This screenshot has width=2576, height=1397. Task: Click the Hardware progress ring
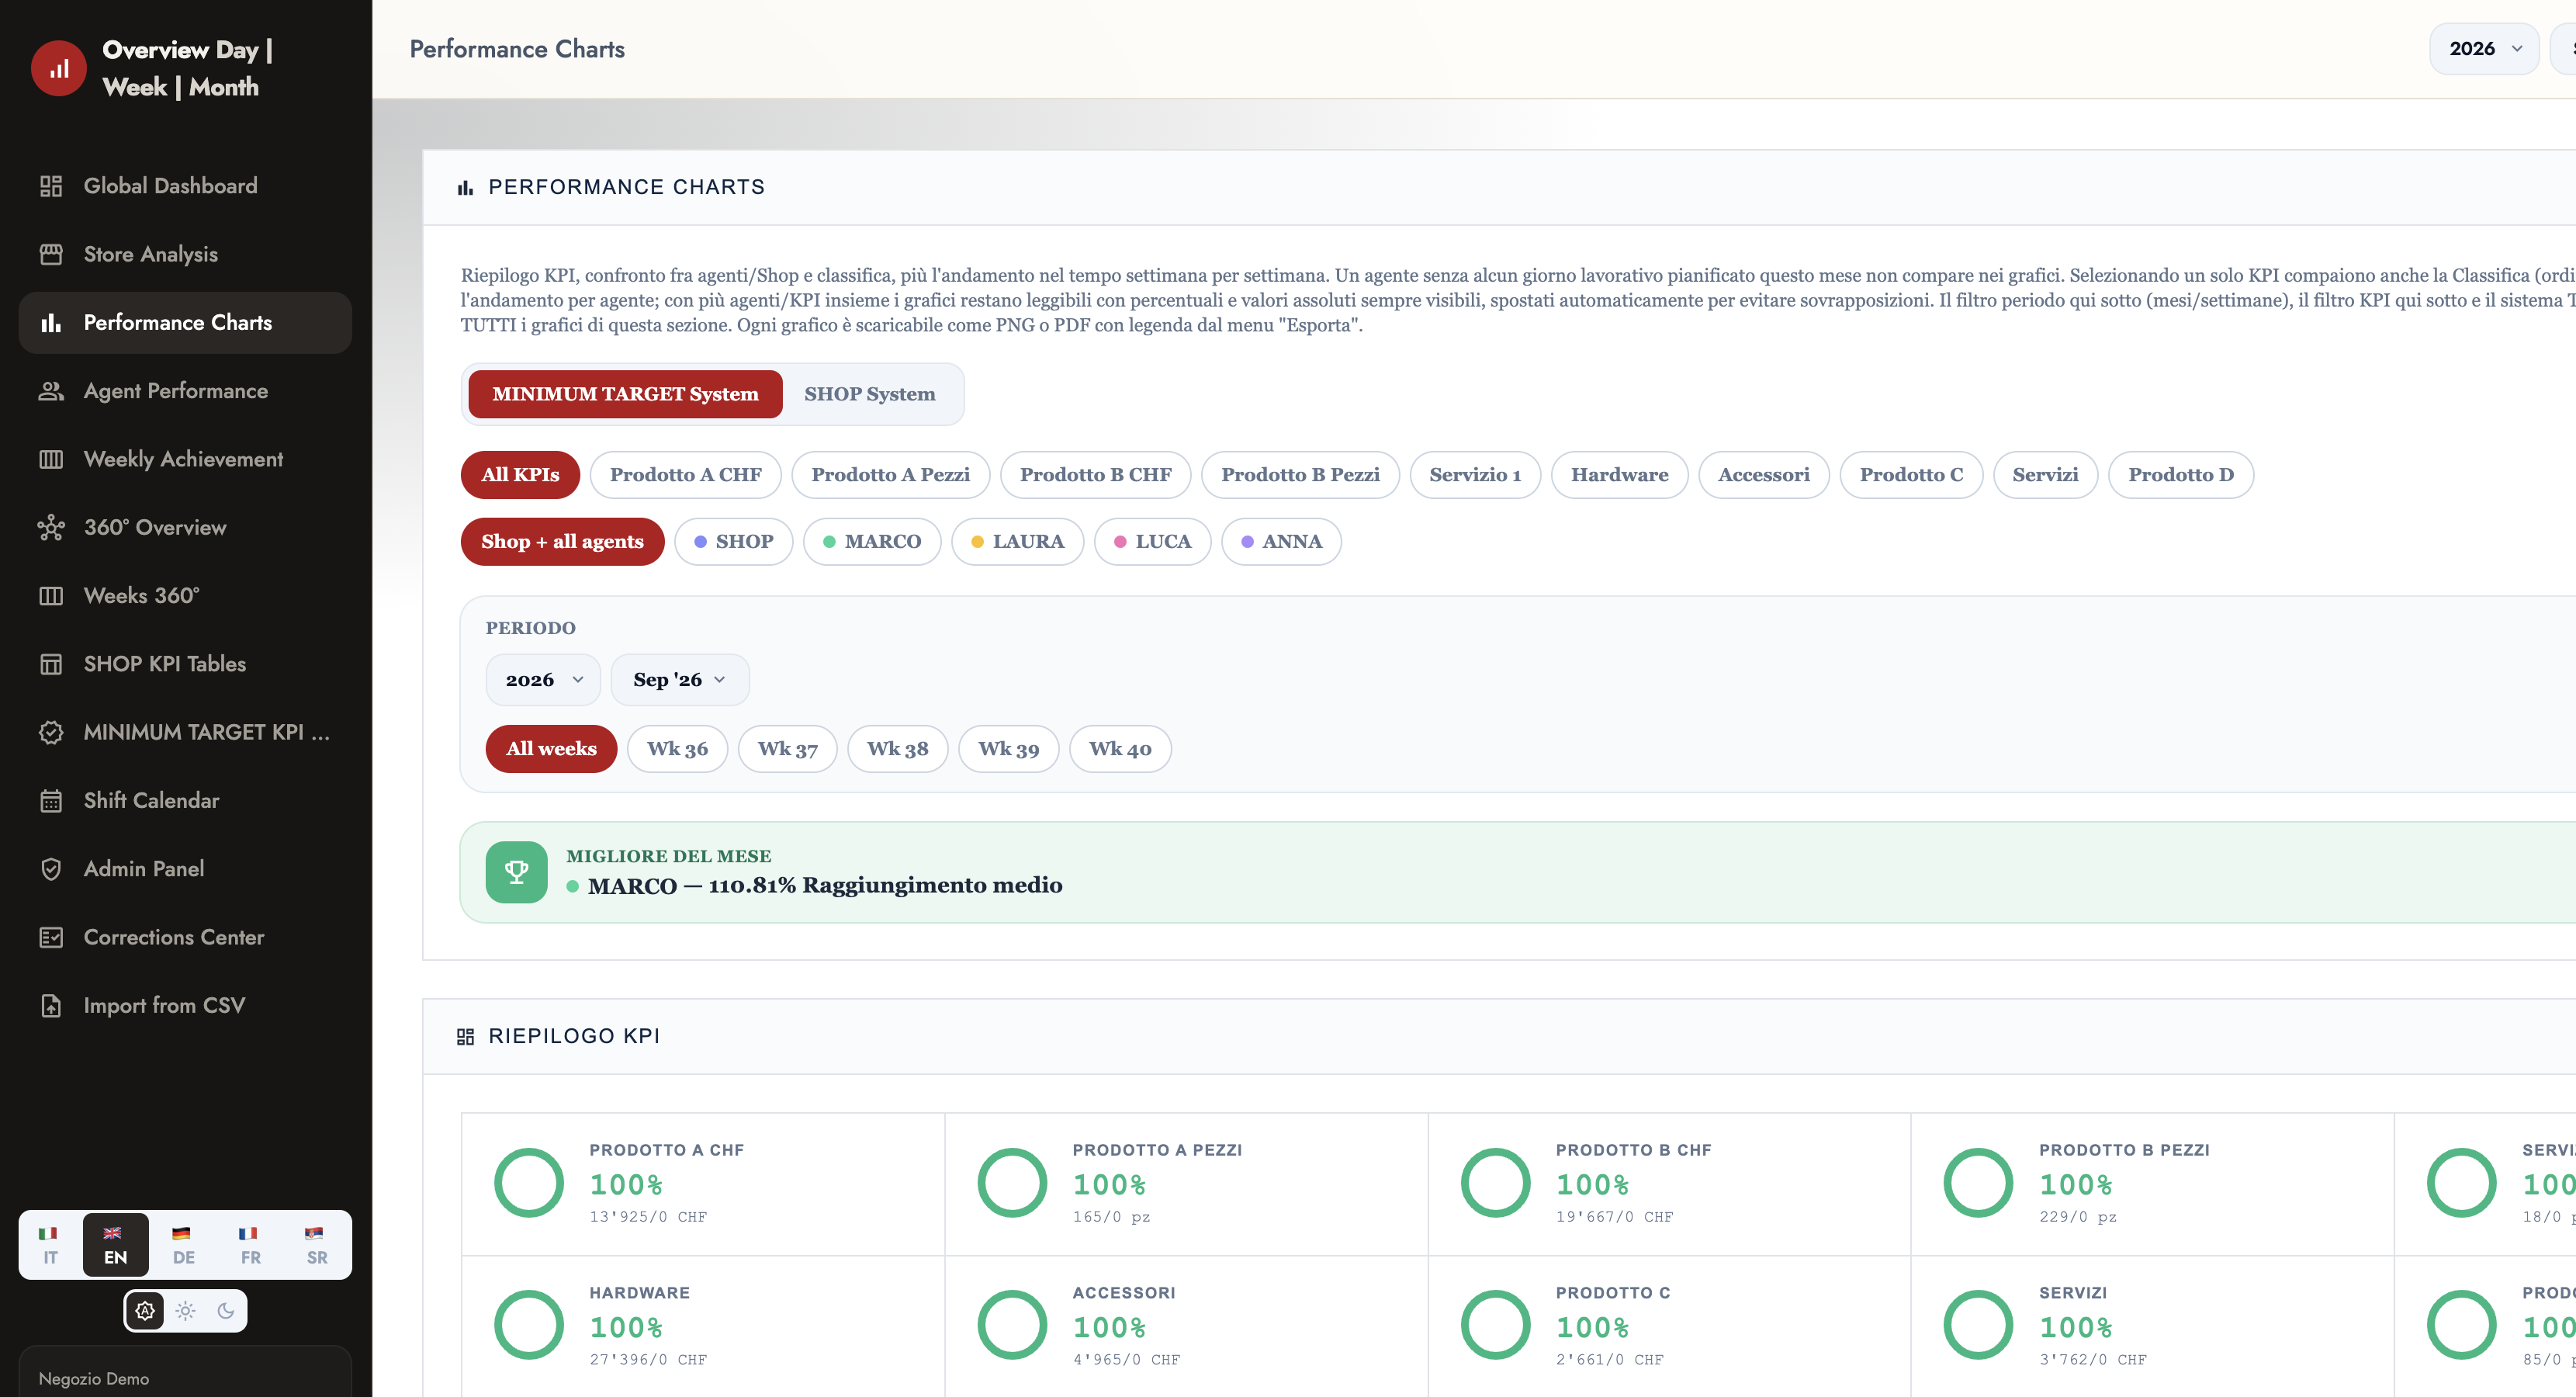click(529, 1326)
